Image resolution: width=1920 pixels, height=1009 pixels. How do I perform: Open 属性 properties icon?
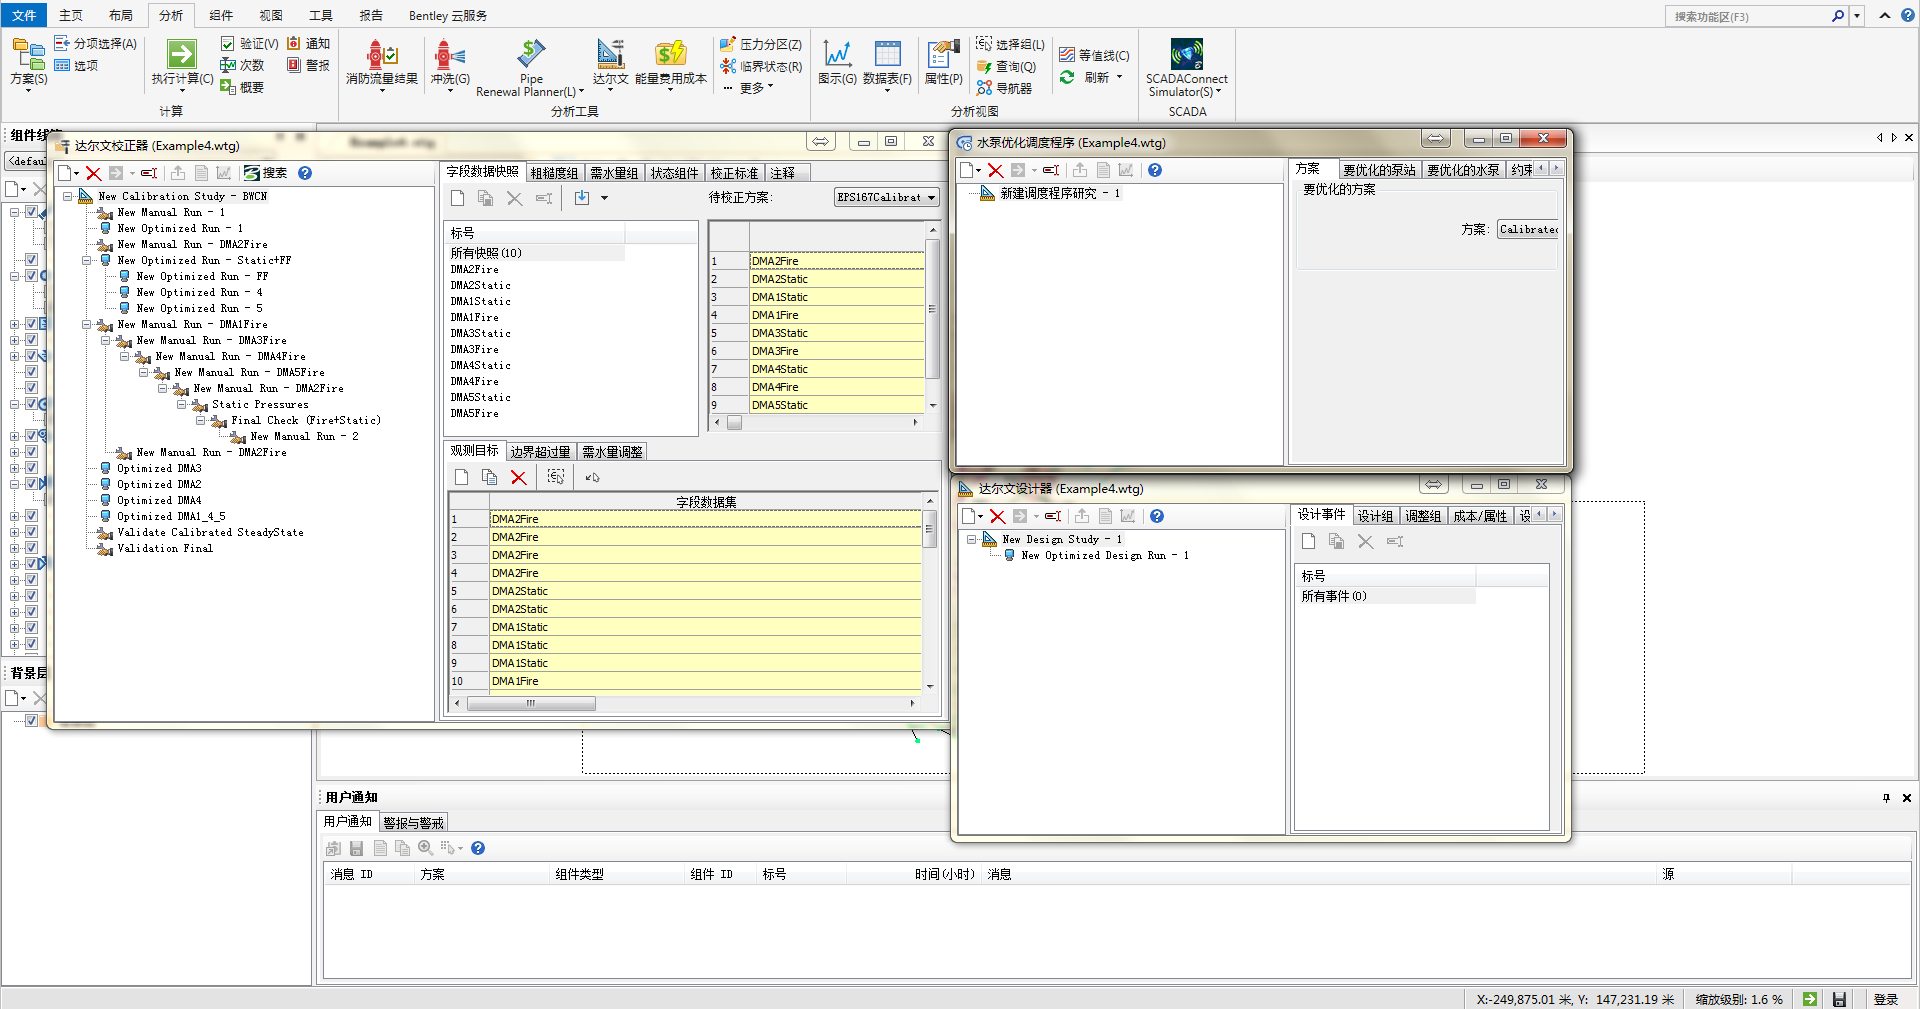[x=943, y=54]
